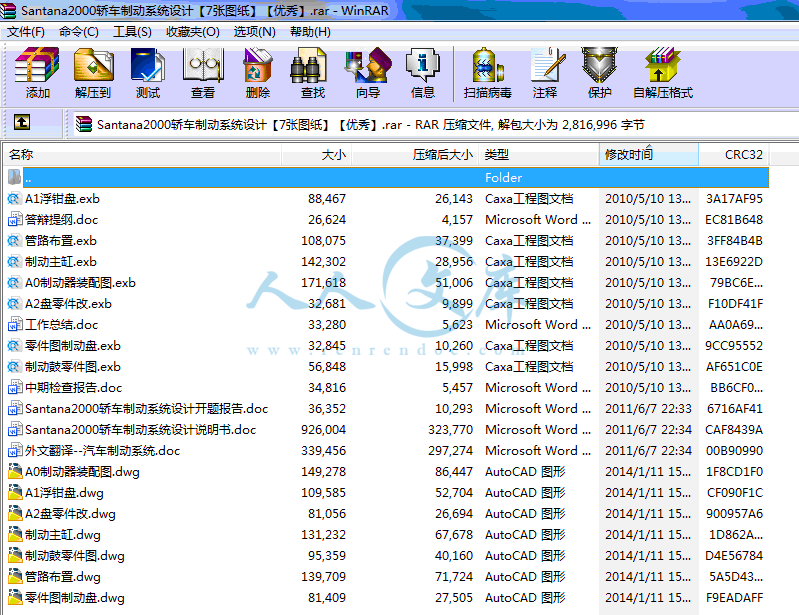
Task: Show archive Info (信息) icon
Action: click(422, 65)
